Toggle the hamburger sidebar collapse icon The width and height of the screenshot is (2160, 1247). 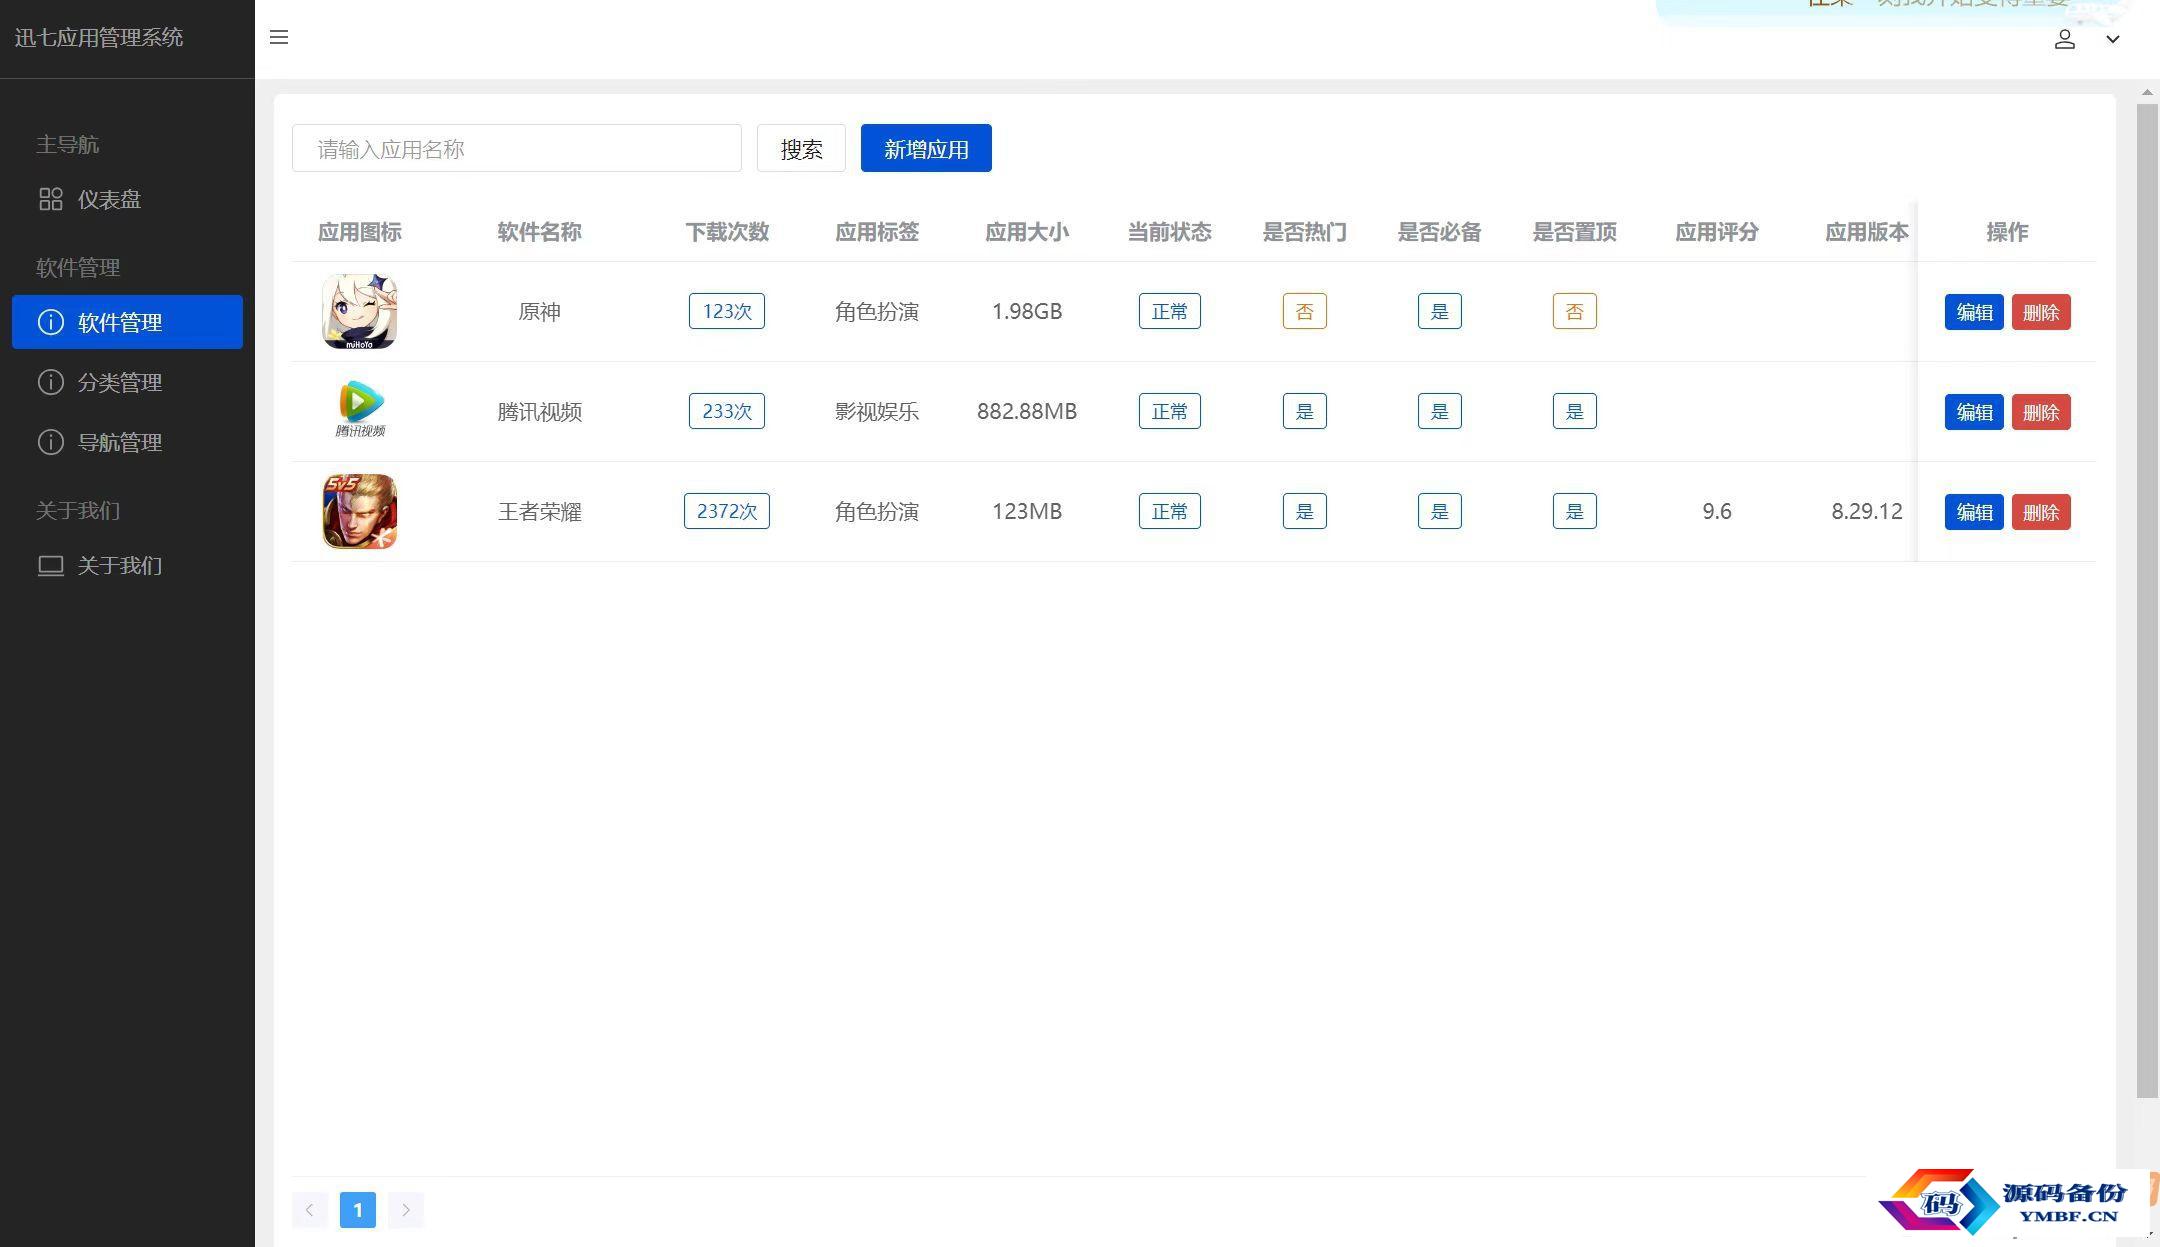pos(279,38)
